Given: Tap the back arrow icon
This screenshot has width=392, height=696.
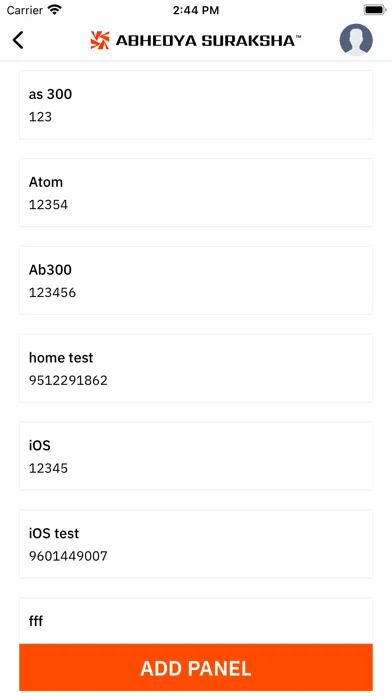Looking at the screenshot, I should tap(18, 40).
